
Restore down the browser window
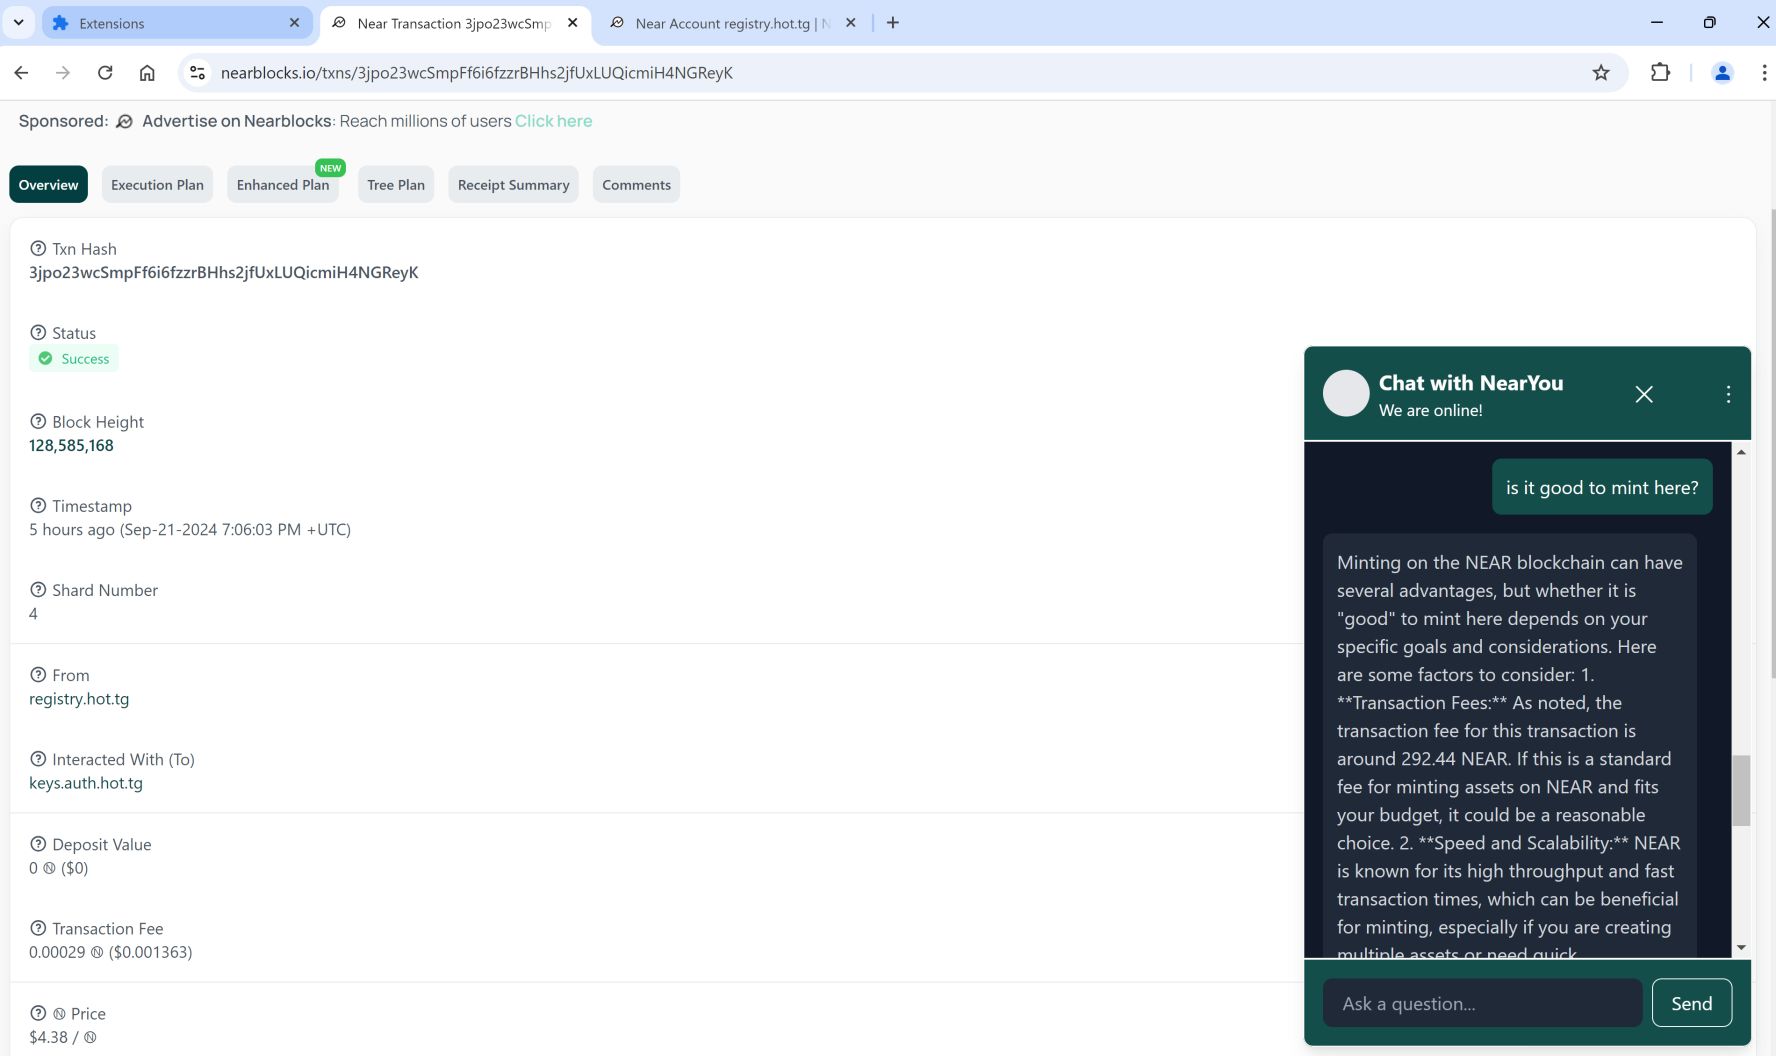pyautogui.click(x=1709, y=22)
